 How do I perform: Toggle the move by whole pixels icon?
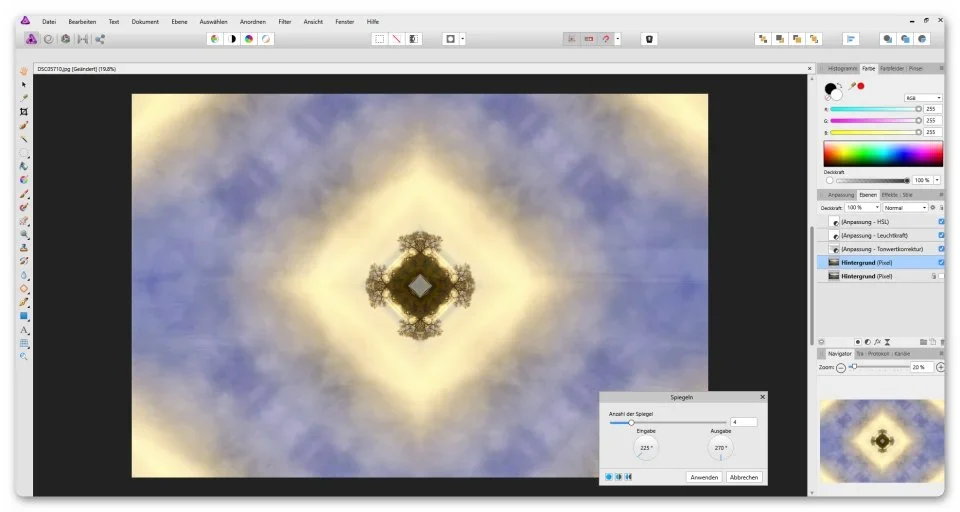point(588,39)
